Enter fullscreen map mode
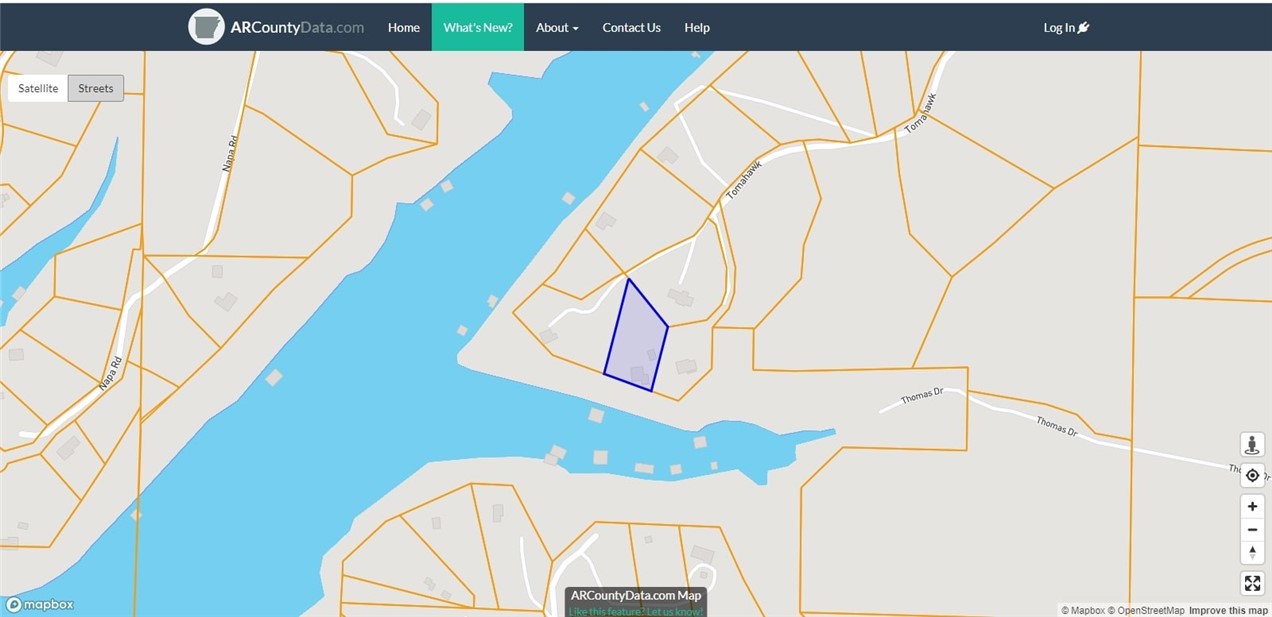The height and width of the screenshot is (617, 1272). (1252, 583)
